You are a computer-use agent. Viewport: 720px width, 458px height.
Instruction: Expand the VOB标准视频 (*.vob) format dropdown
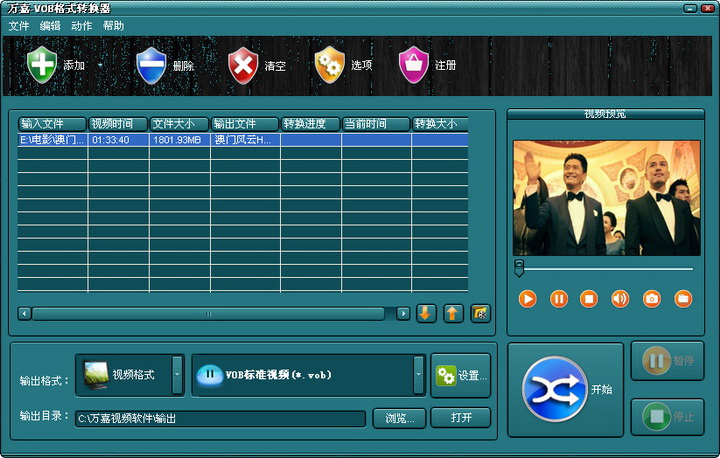click(x=418, y=375)
